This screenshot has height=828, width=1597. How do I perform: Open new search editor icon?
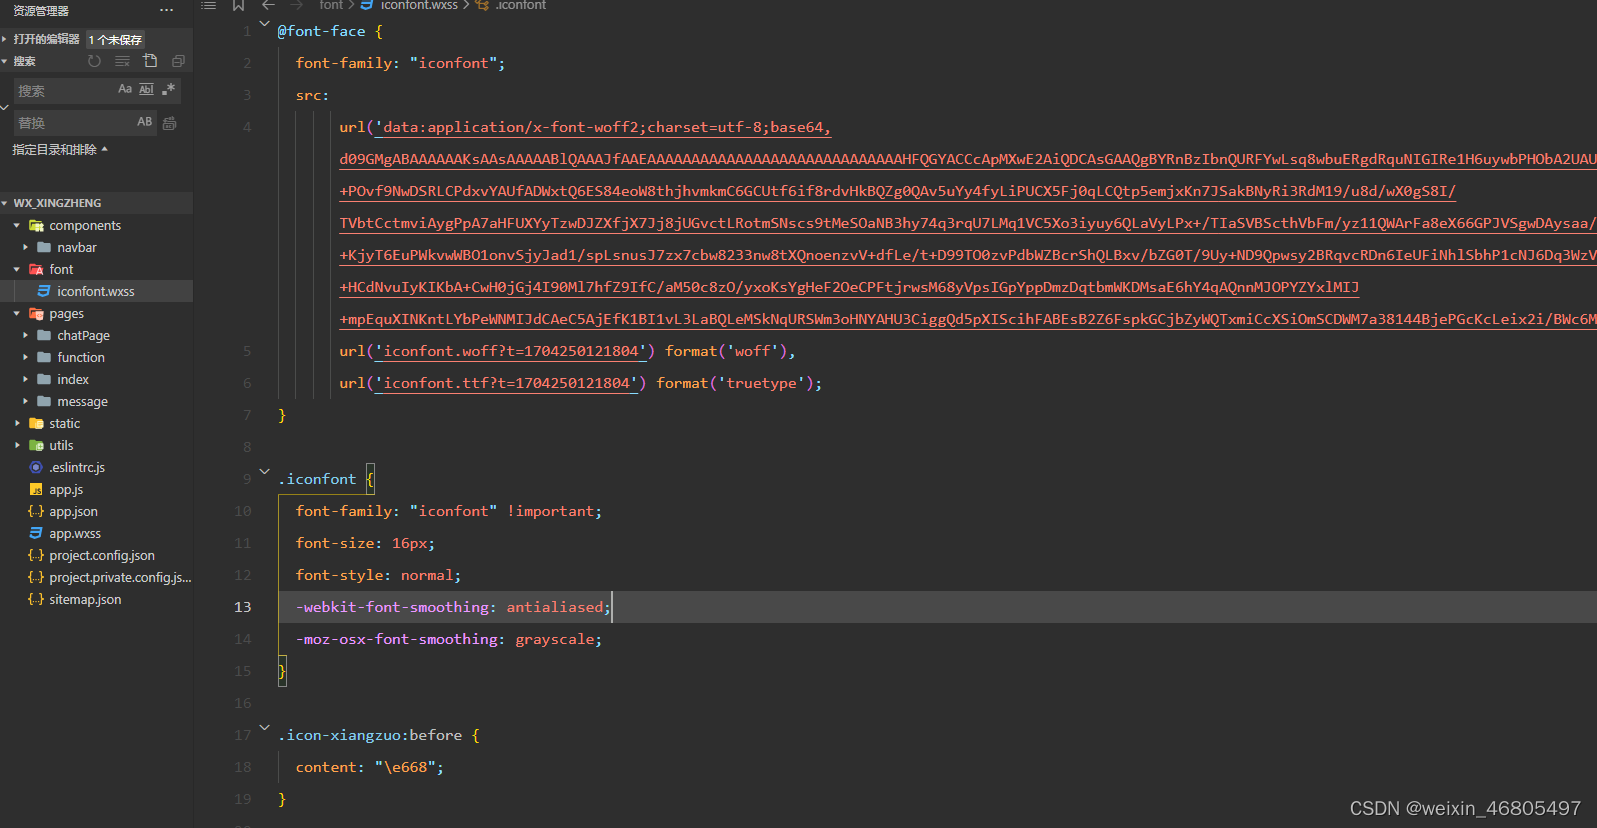click(150, 61)
